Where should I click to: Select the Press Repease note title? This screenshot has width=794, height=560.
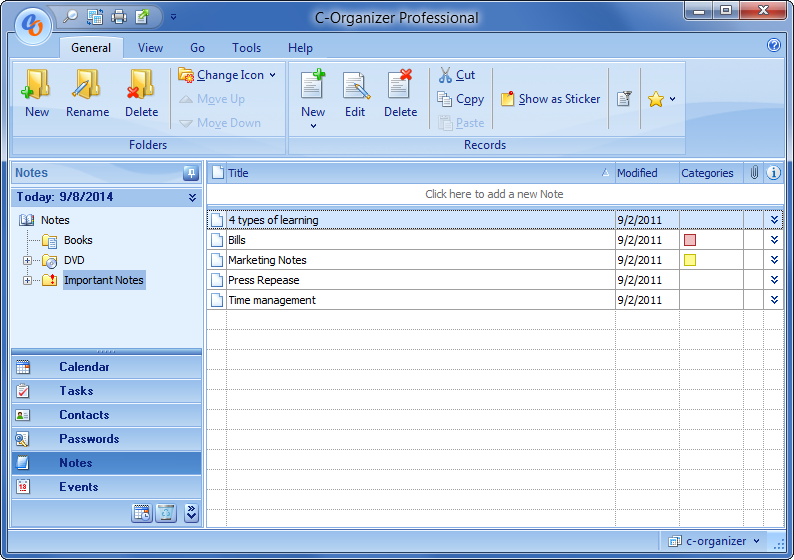click(x=263, y=280)
